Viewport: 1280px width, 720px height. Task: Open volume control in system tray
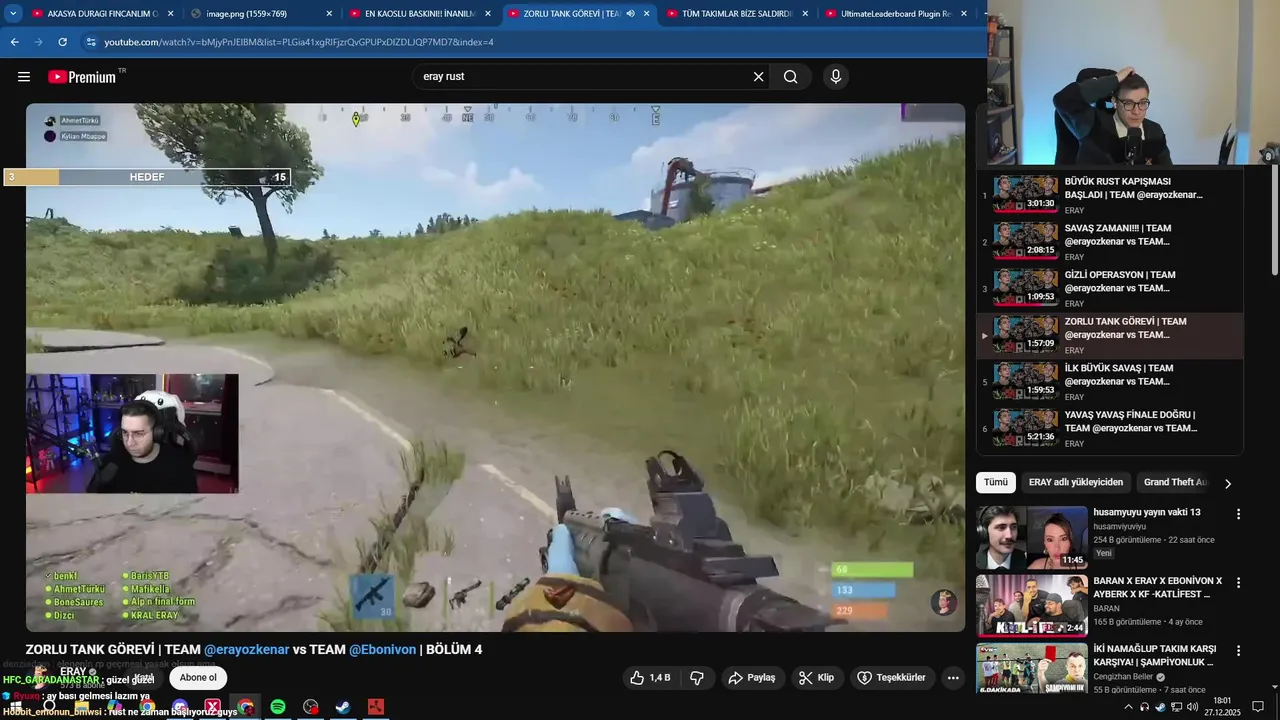pos(1193,707)
